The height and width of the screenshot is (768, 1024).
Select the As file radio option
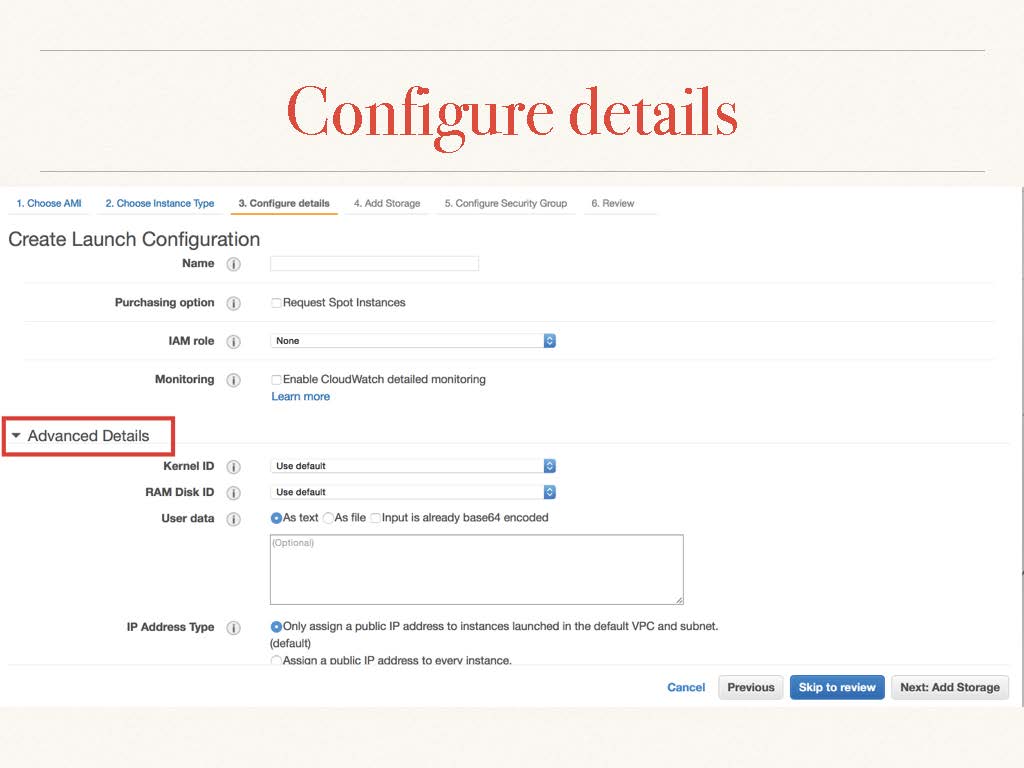328,518
